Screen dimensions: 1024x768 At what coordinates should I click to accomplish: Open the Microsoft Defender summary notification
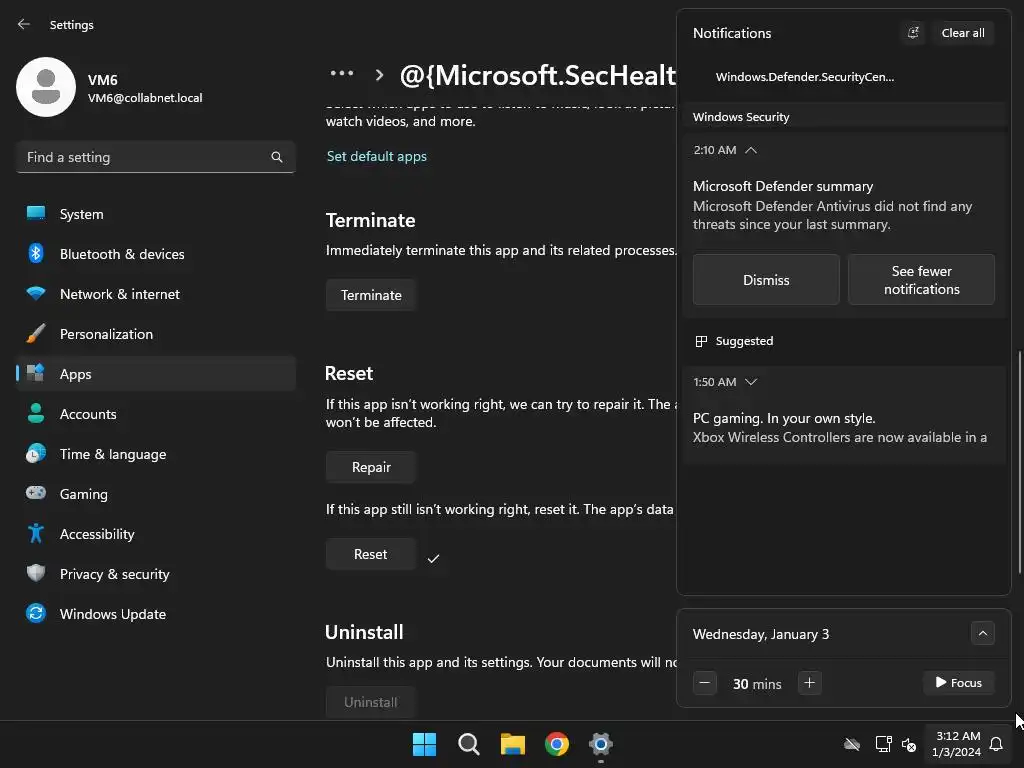[x=843, y=205]
